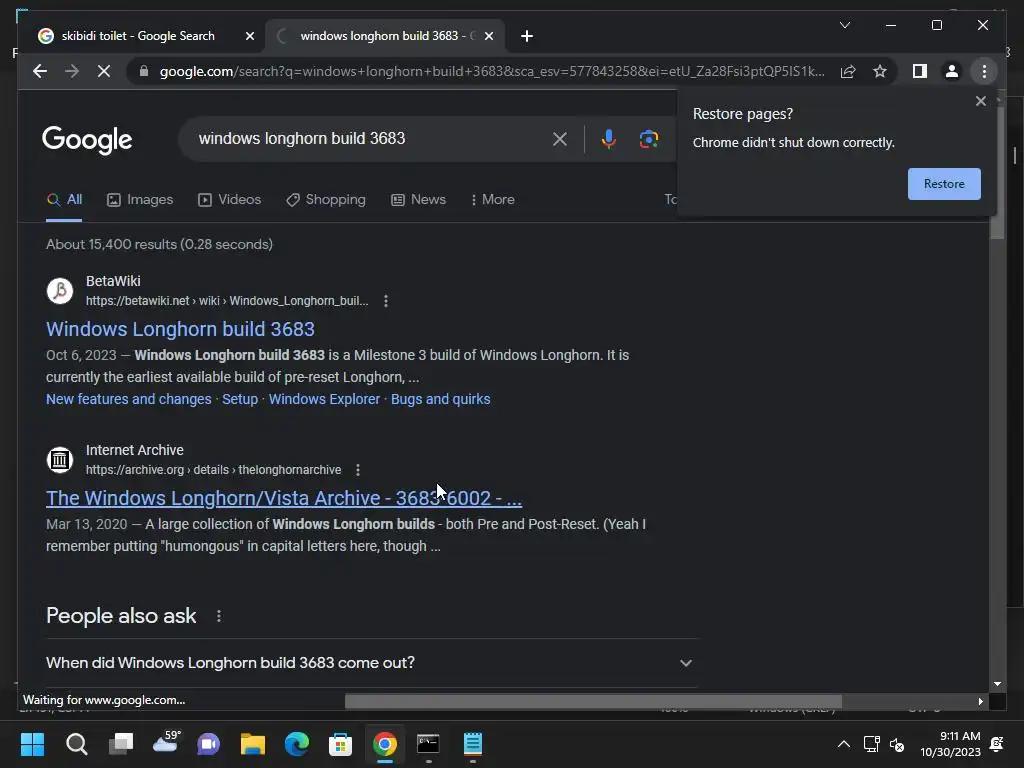Expand When did Windows Longhorn build 3683 come out
Viewport: 1024px width, 768px height.
tap(371, 663)
